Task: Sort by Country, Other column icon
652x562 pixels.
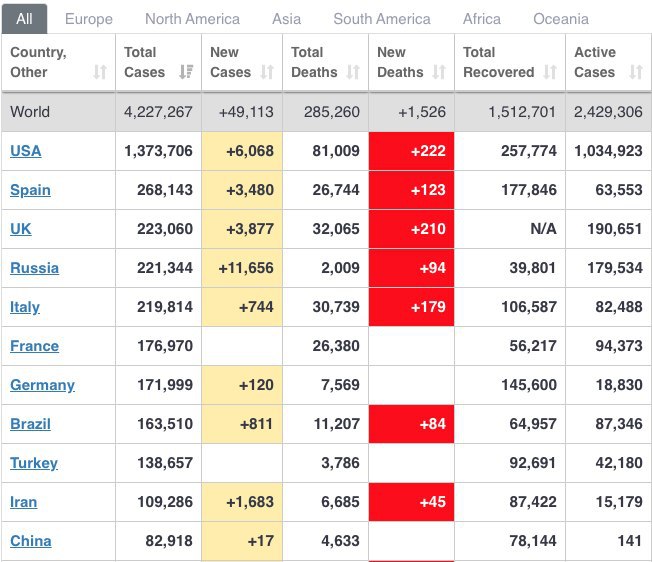Action: tap(100, 72)
